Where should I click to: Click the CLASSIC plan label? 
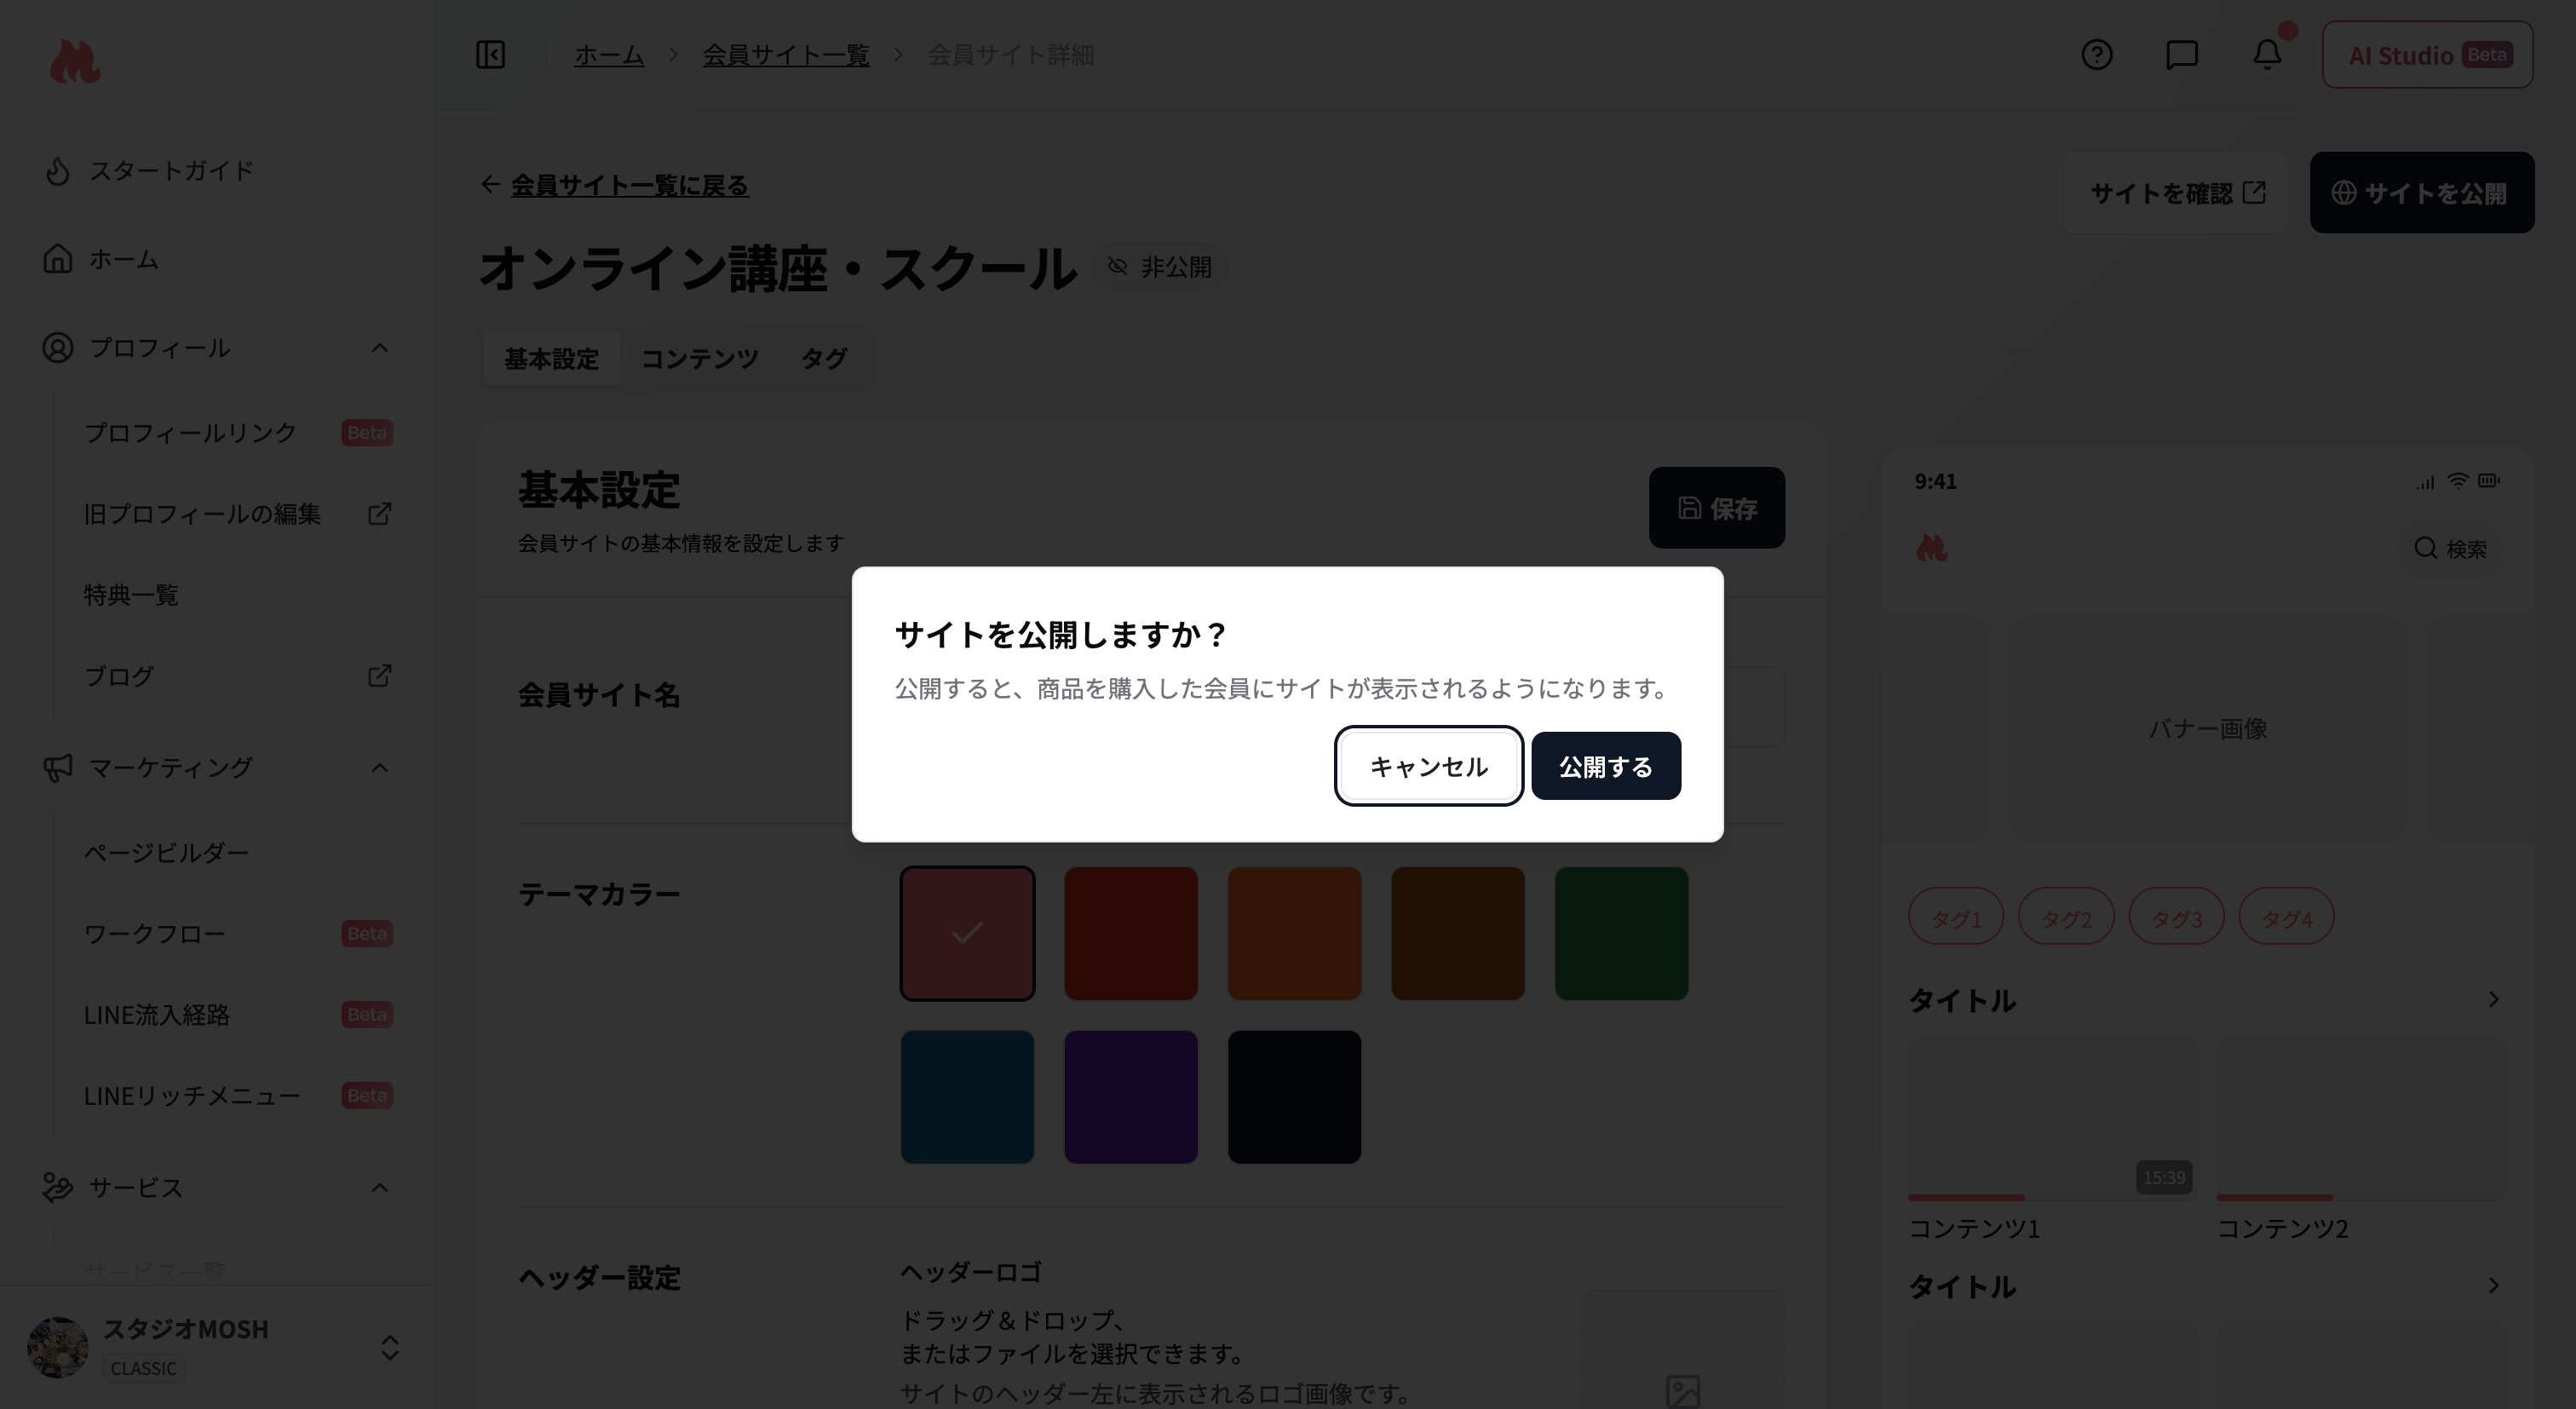pos(144,1368)
